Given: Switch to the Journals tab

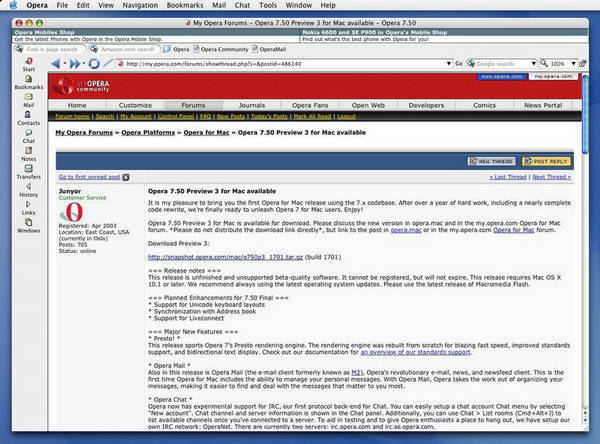Looking at the screenshot, I should point(251,105).
